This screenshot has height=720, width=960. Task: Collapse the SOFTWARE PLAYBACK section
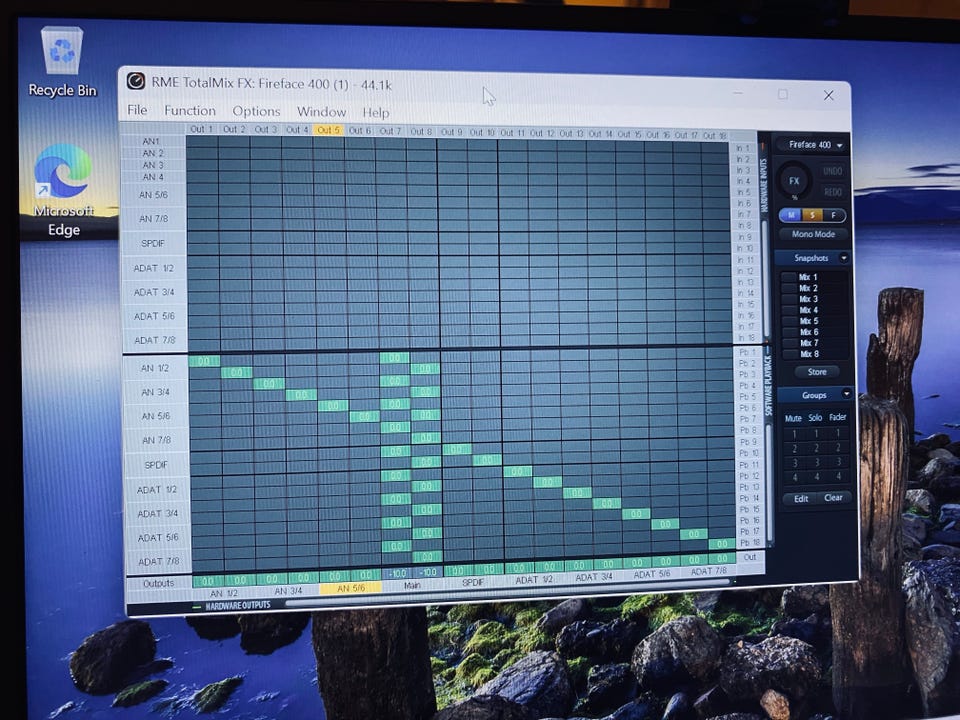(x=768, y=351)
